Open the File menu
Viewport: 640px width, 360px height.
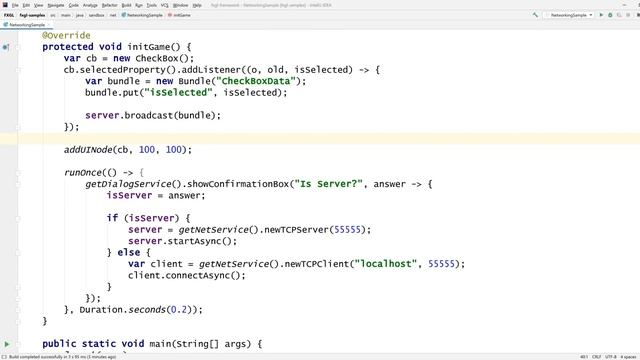tap(15, 5)
